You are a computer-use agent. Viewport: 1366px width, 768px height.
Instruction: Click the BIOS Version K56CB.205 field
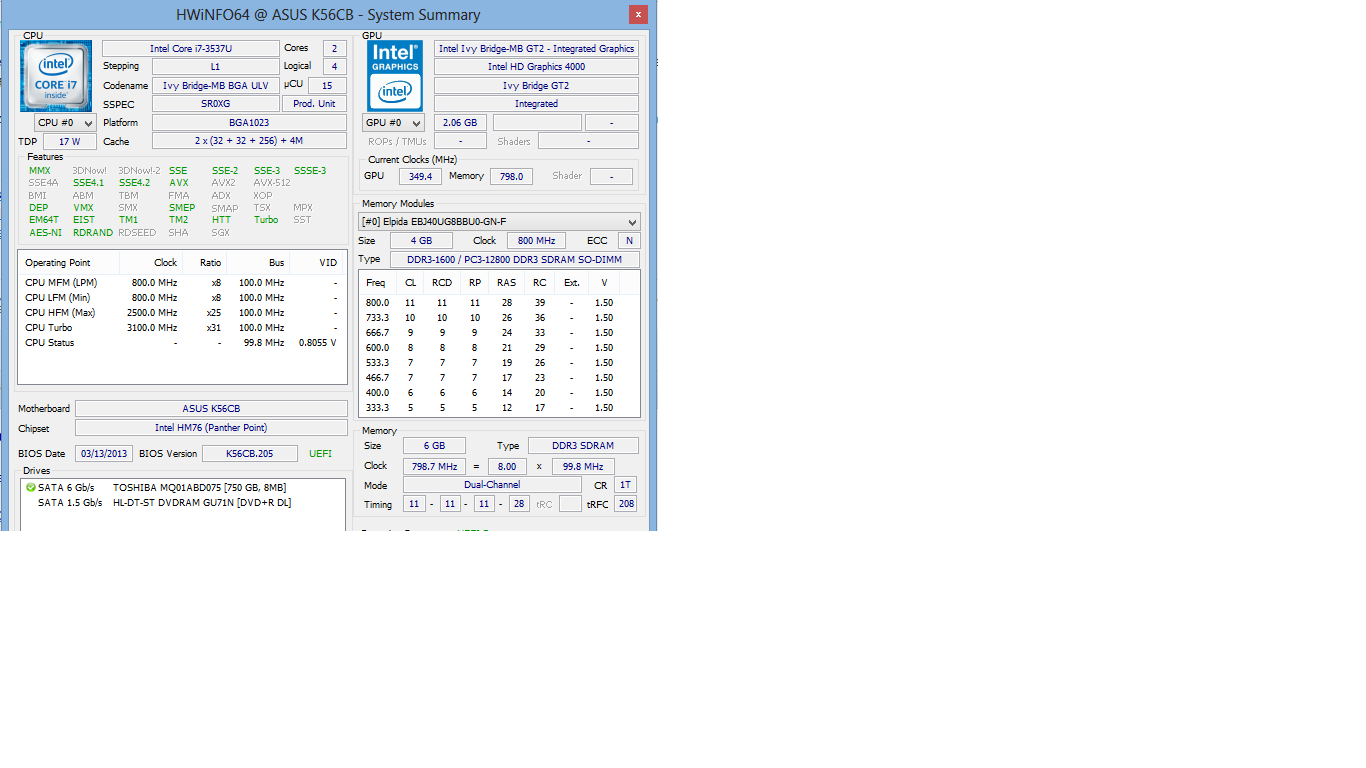[250, 453]
